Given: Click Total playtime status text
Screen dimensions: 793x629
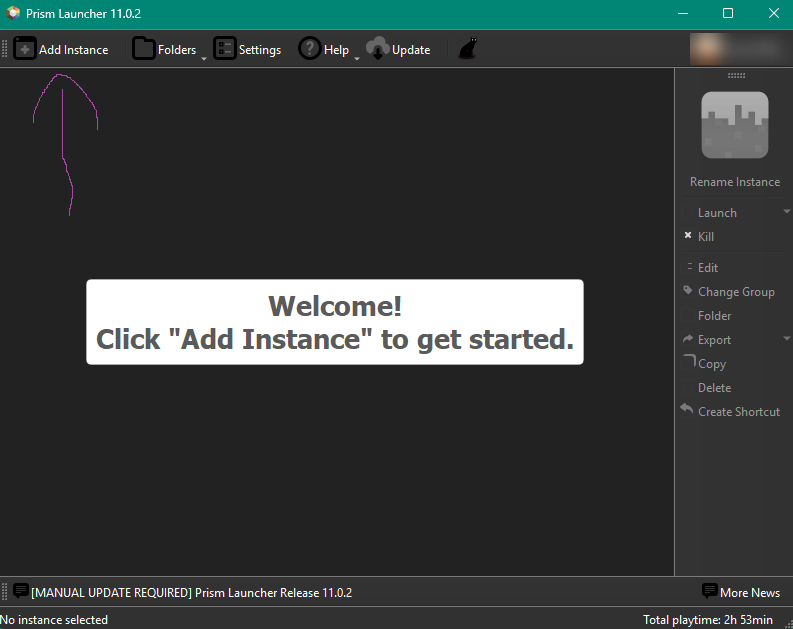Looking at the screenshot, I should click(708, 620).
